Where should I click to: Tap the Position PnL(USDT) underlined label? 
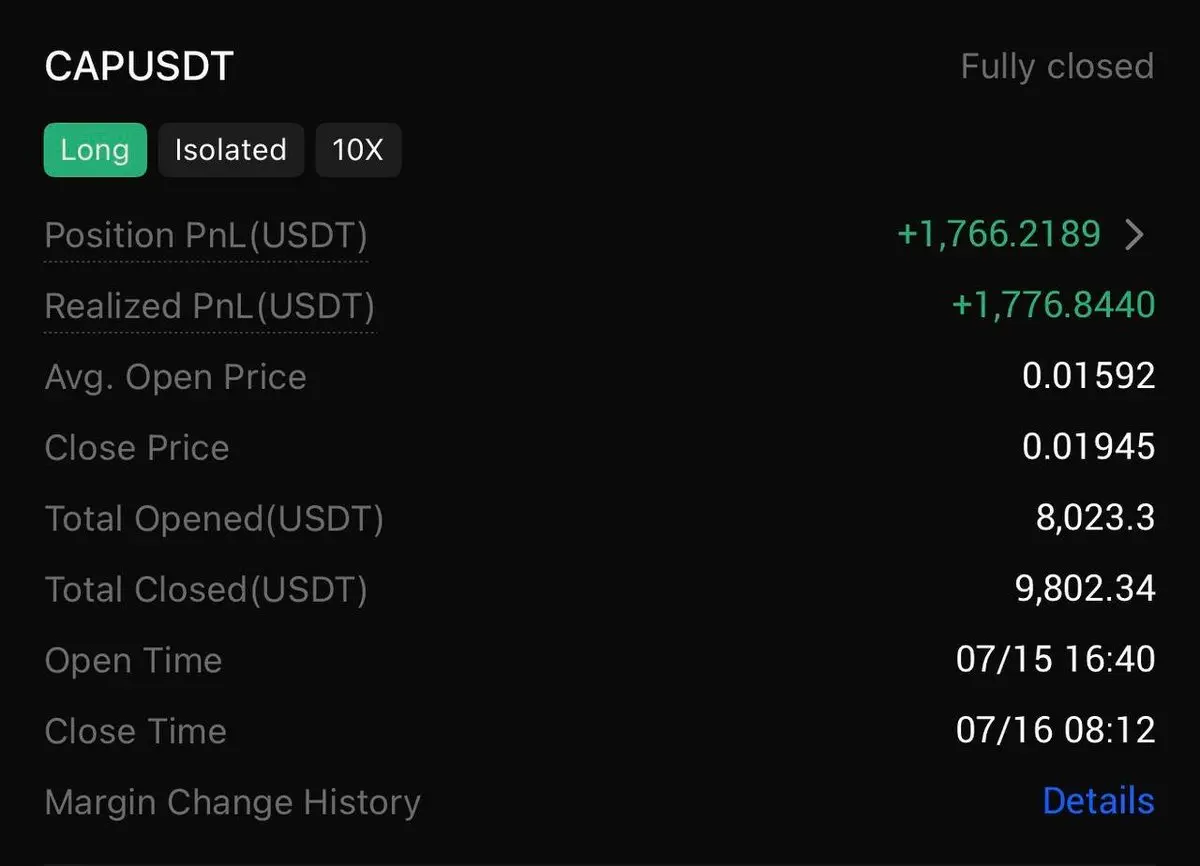tap(206, 236)
